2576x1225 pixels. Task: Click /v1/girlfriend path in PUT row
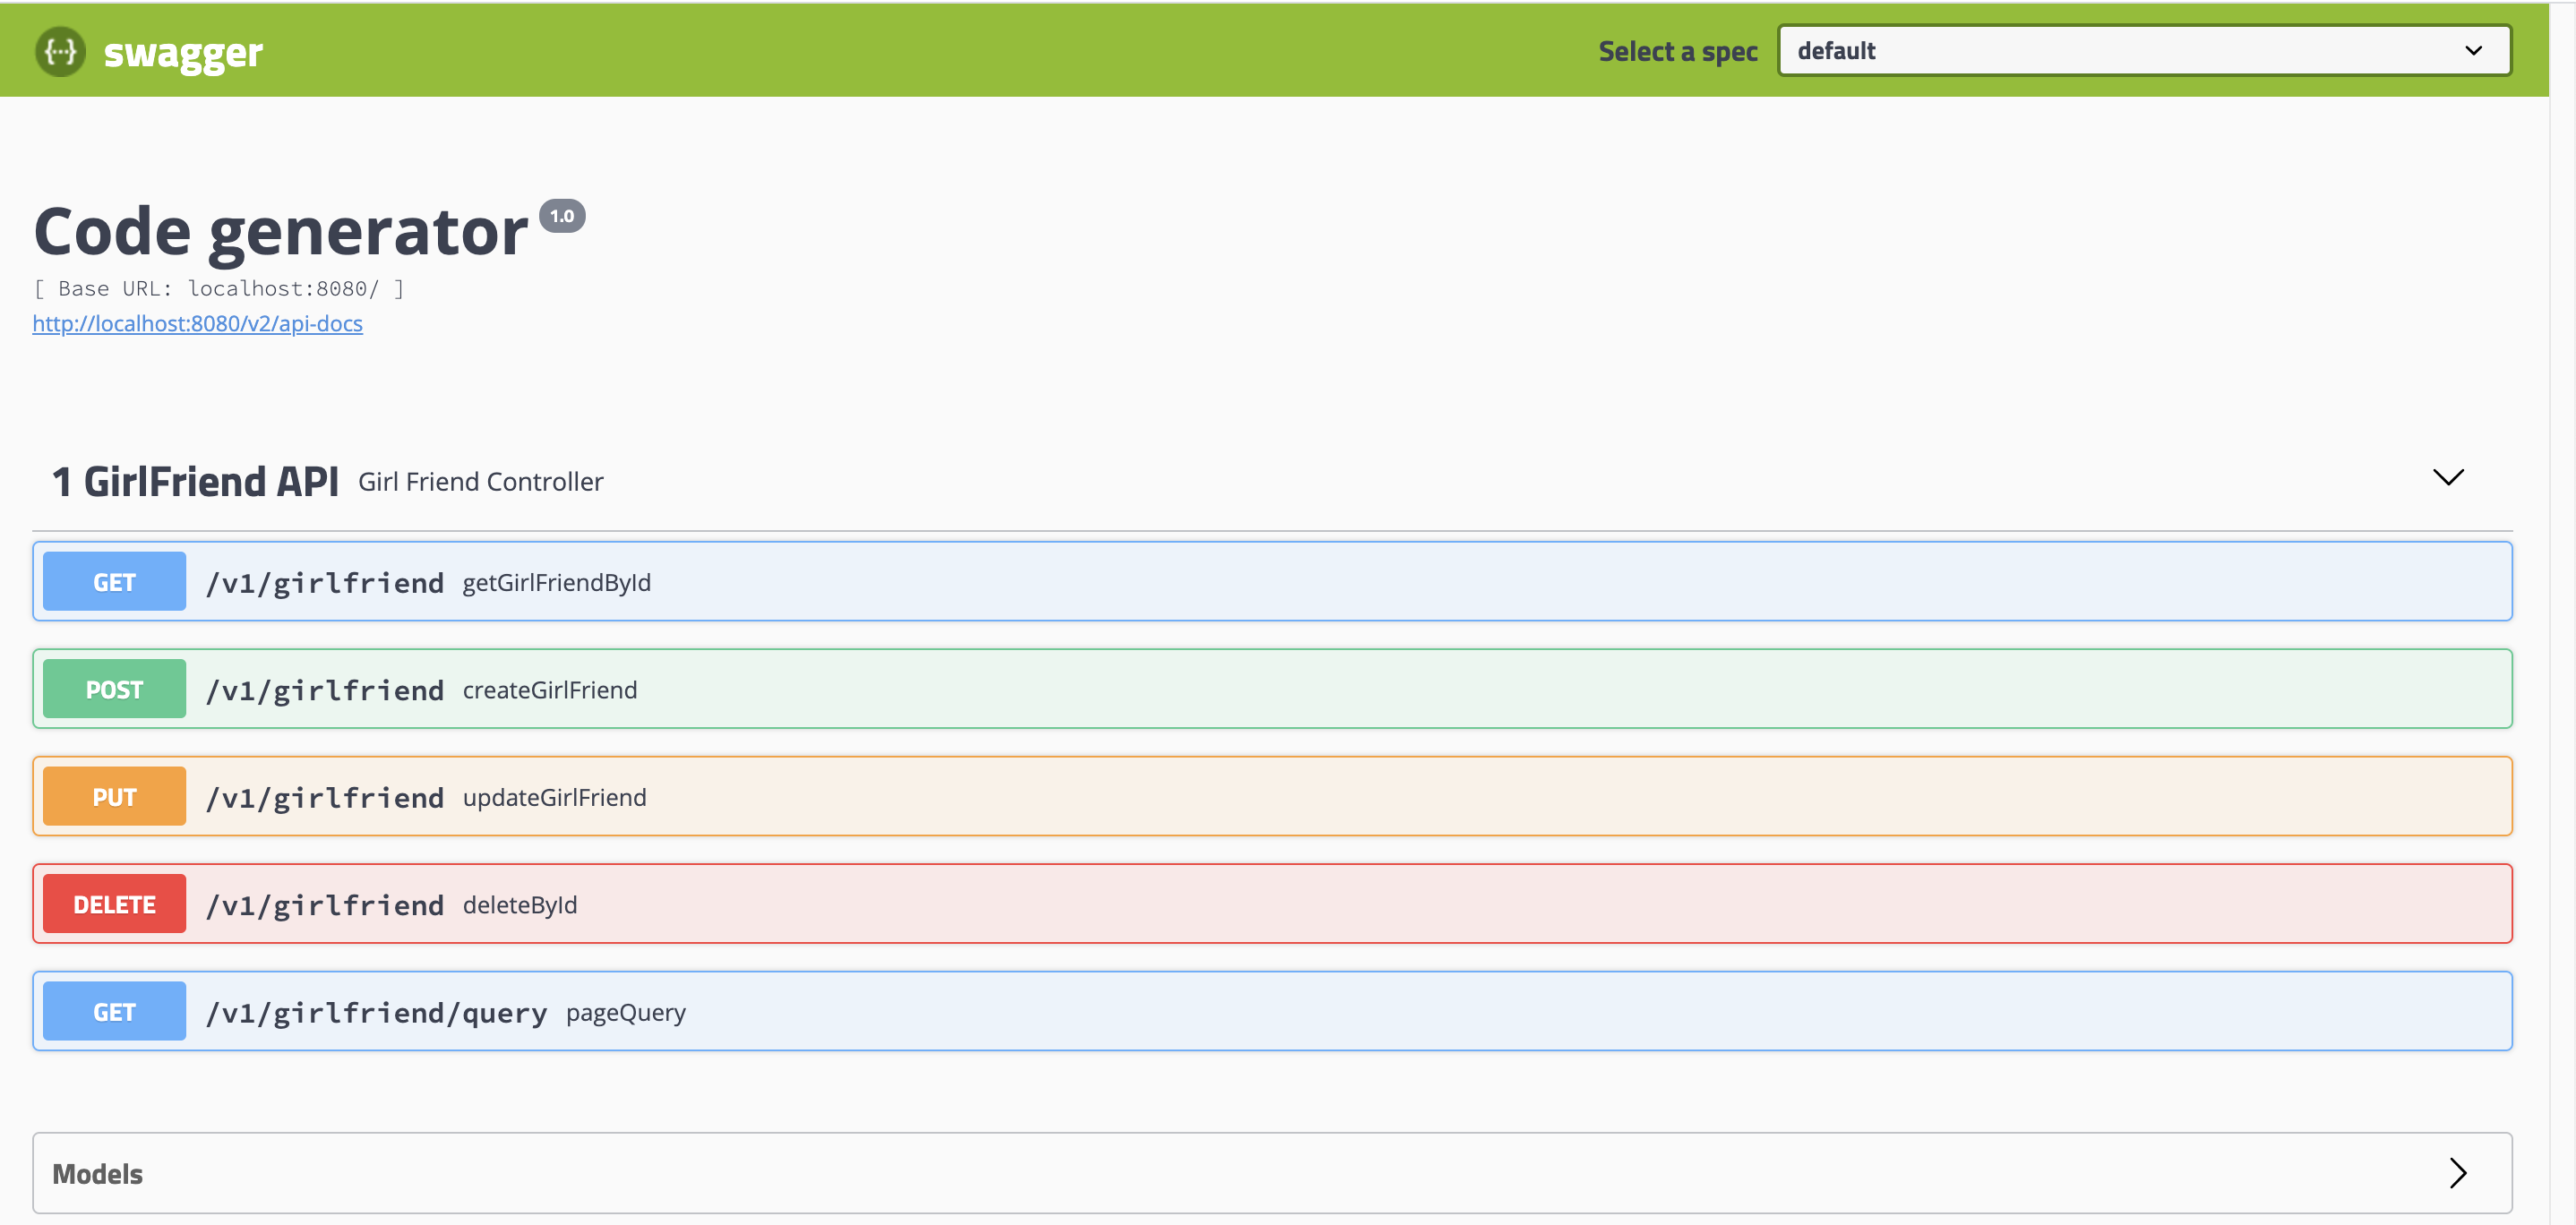pos(325,798)
